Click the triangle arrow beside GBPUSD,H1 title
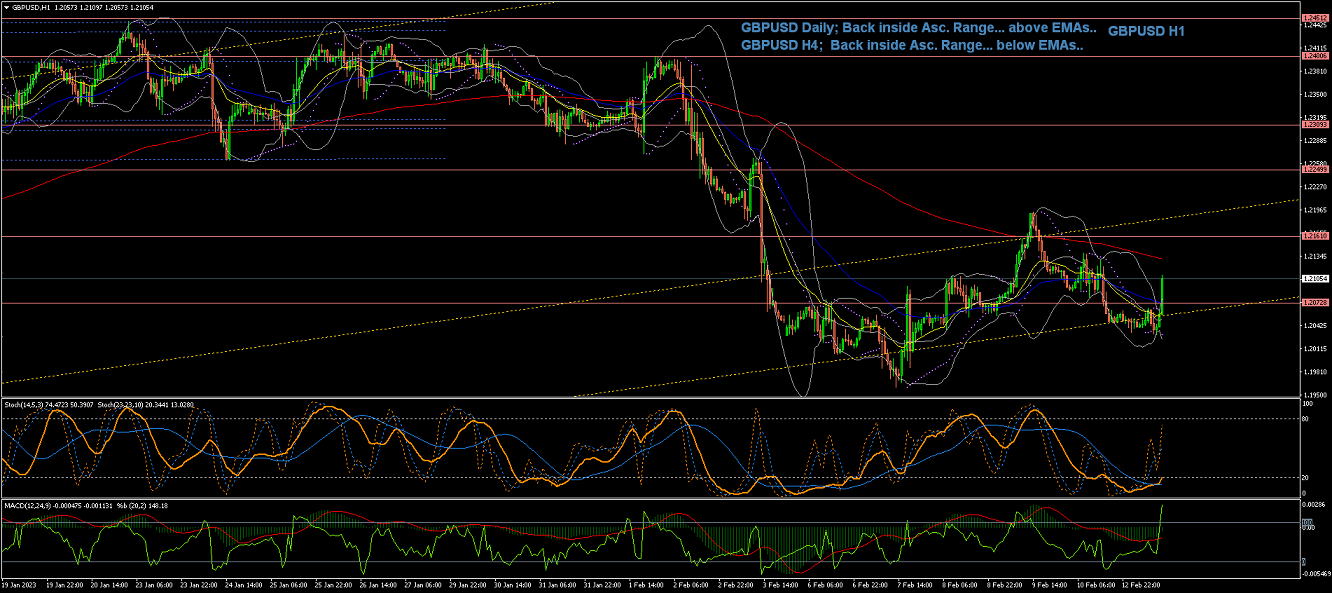The width and height of the screenshot is (1332, 593). click(x=6, y=7)
